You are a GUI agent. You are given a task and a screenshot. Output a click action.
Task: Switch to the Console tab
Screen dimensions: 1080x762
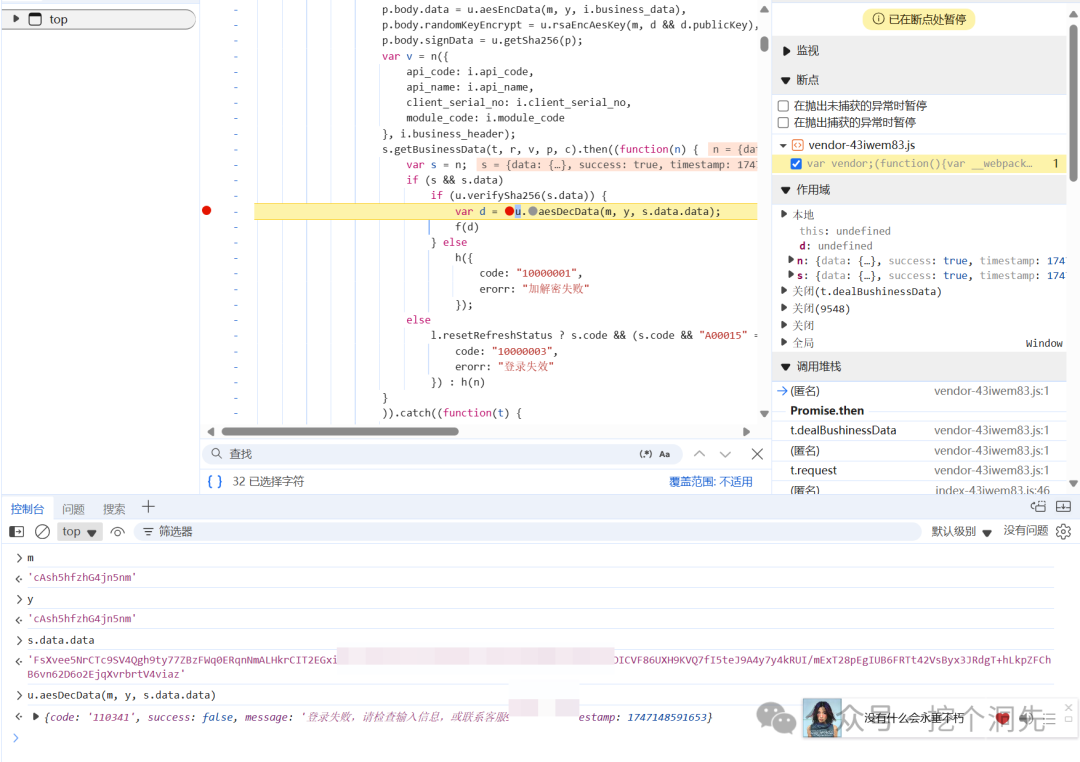[28, 509]
